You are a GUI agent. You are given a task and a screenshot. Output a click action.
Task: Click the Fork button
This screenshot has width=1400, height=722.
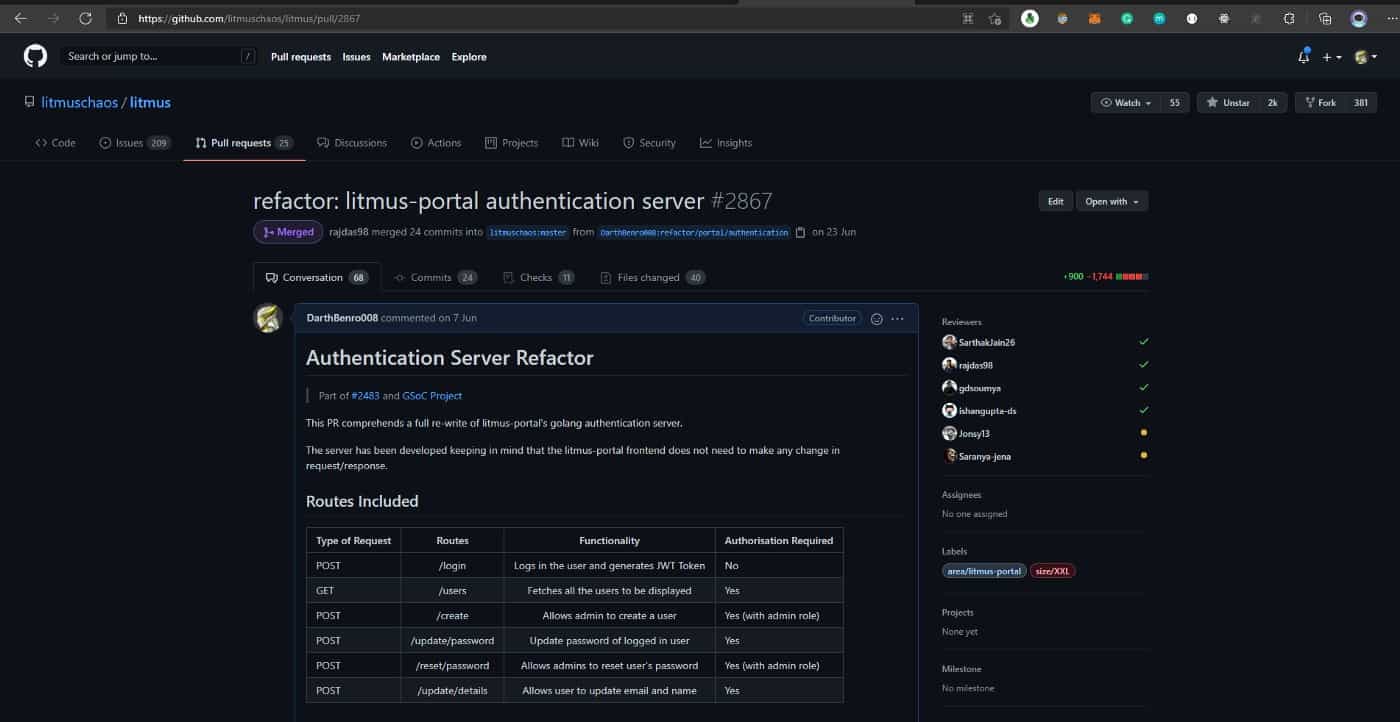pos(1318,102)
